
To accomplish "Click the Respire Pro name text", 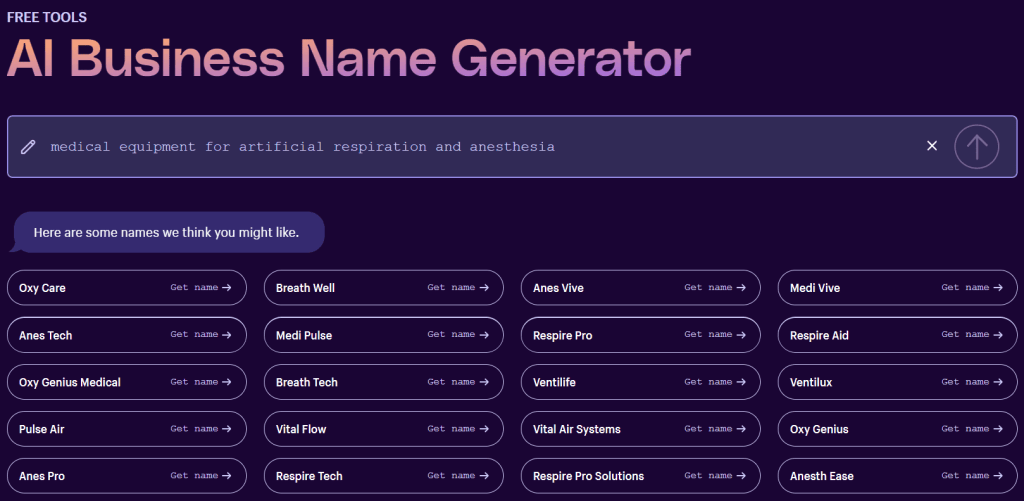I will [x=562, y=335].
